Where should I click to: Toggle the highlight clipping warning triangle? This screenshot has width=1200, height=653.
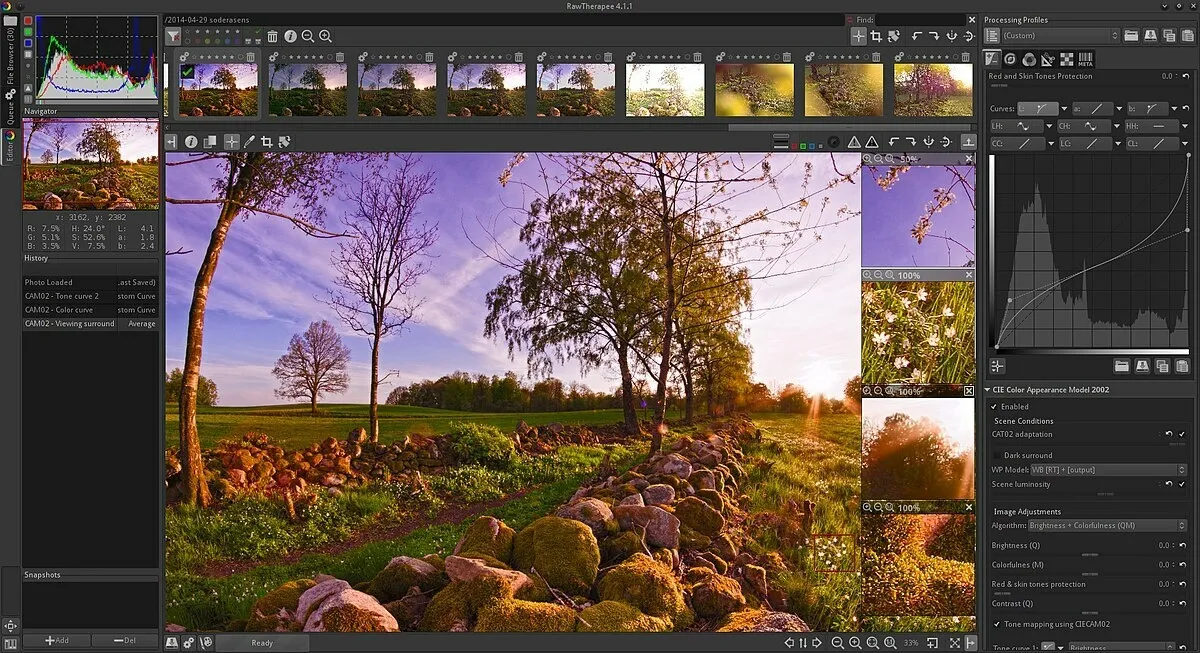[x=856, y=142]
